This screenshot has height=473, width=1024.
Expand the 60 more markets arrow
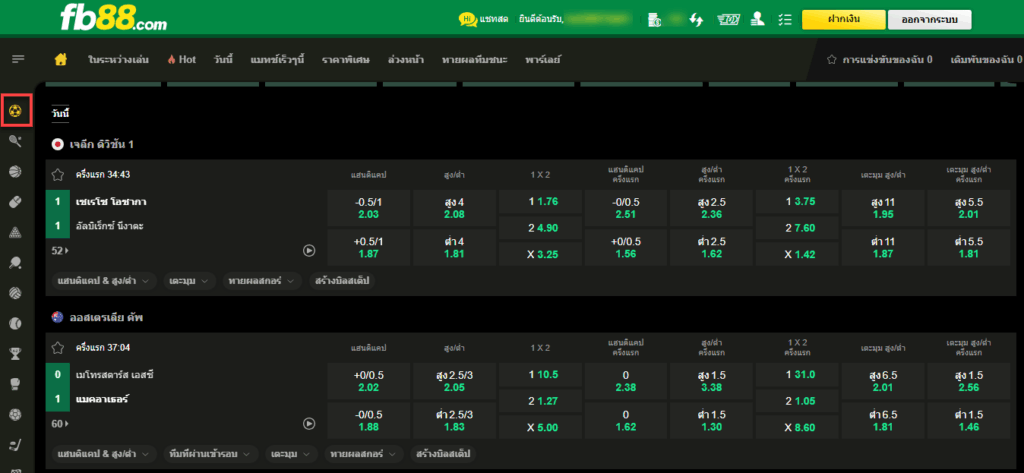pyautogui.click(x=60, y=424)
